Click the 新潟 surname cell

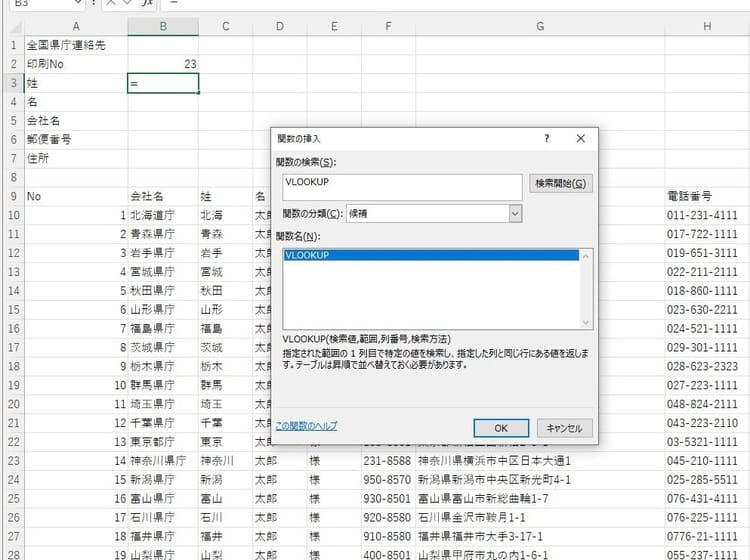[x=226, y=480]
